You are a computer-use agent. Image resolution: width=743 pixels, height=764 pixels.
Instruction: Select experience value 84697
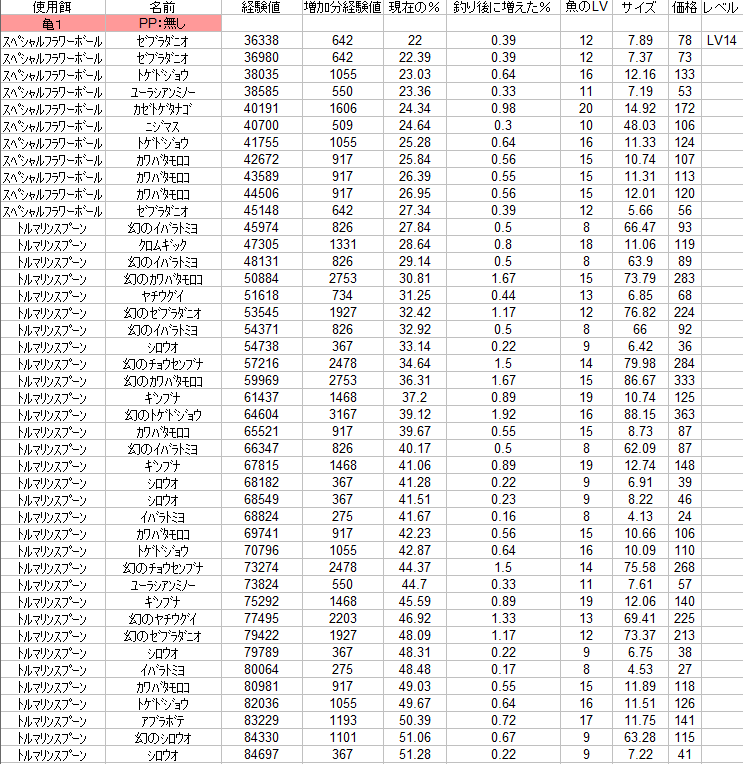tap(261, 755)
